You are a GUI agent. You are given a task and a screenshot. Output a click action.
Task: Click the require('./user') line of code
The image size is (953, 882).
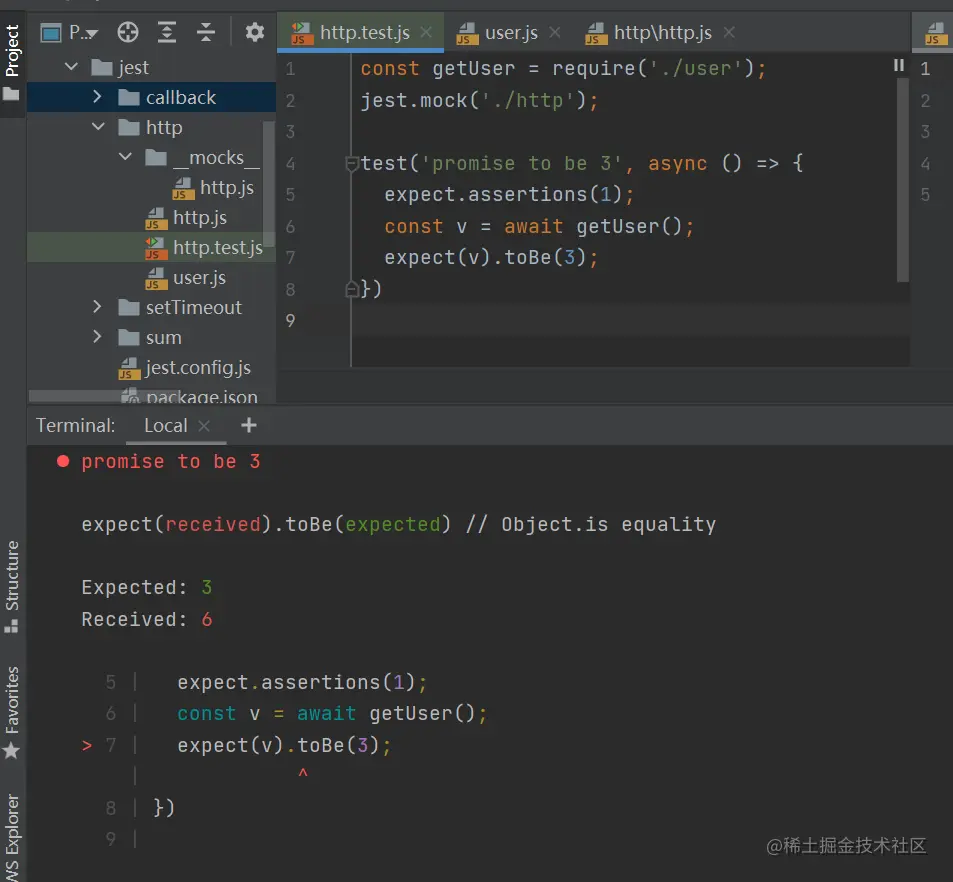(x=563, y=69)
